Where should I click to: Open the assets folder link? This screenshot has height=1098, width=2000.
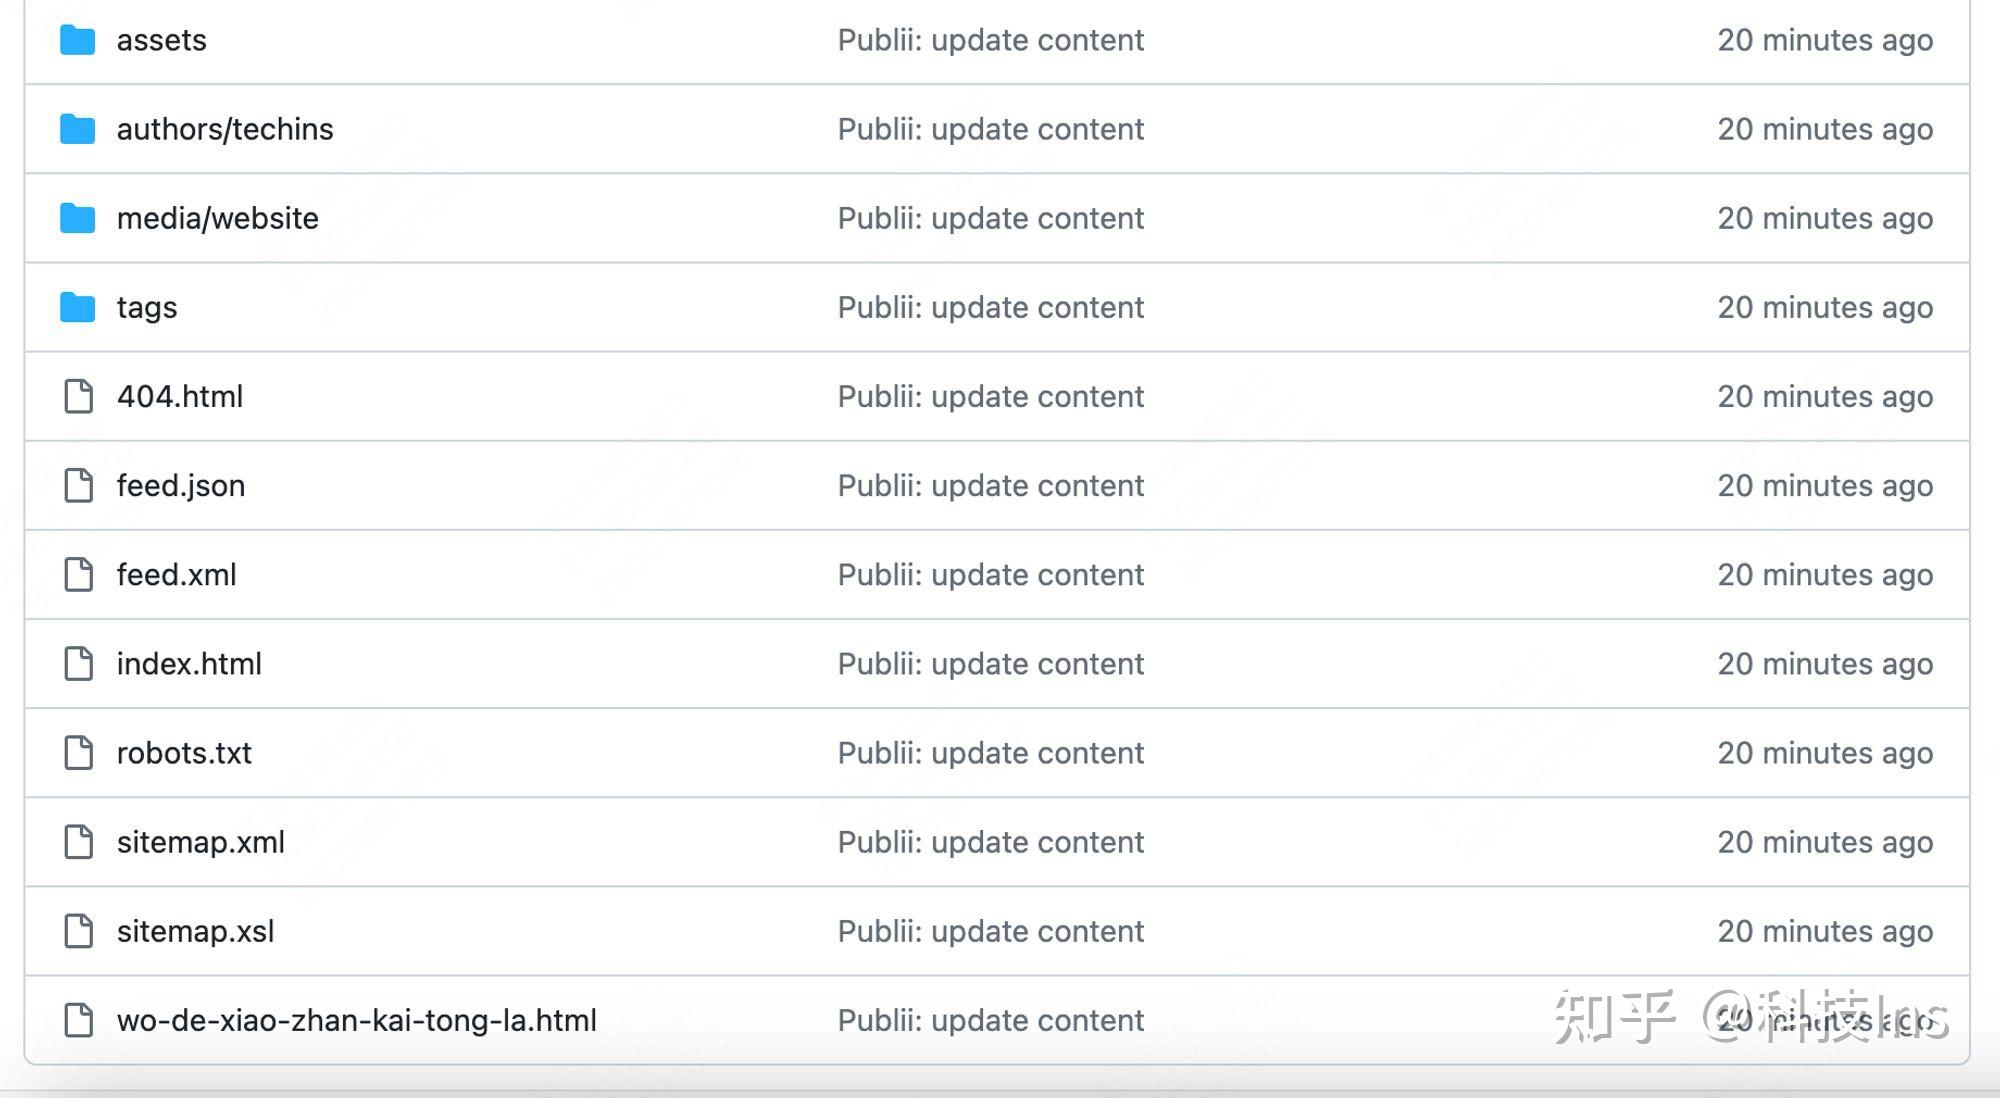tap(161, 40)
